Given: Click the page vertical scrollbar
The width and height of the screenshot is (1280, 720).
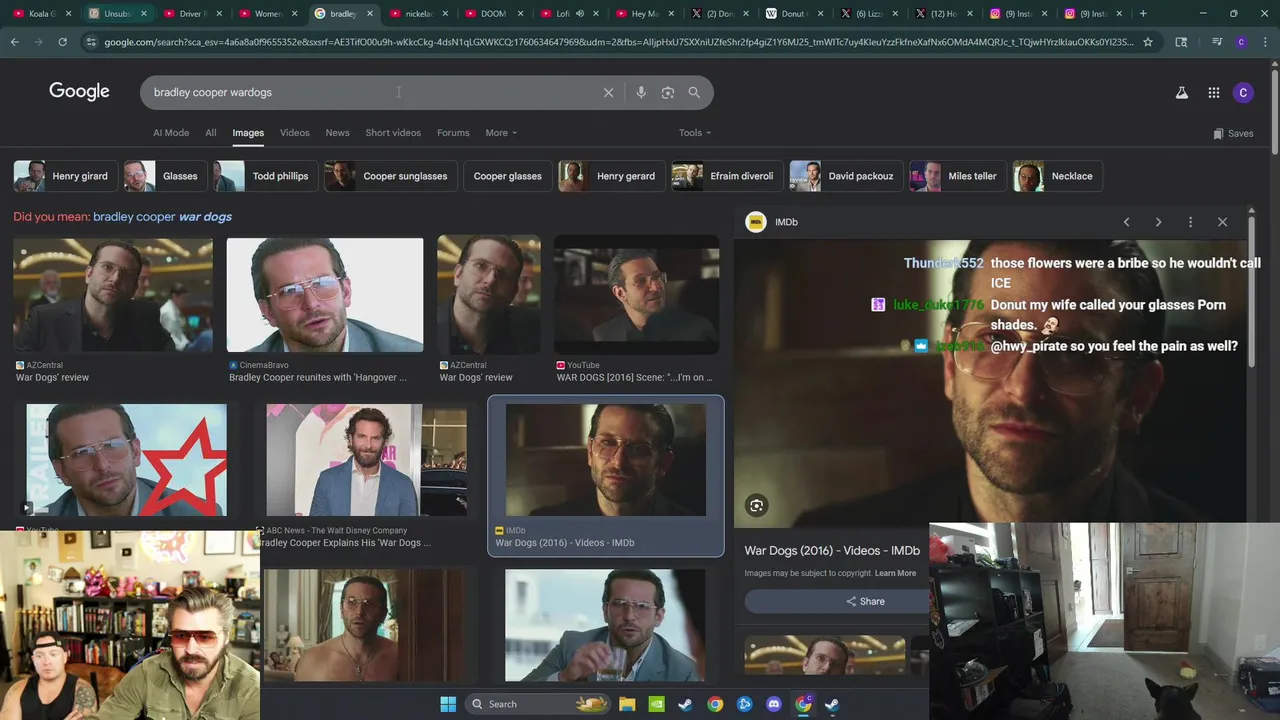Looking at the screenshot, I should [x=1274, y=110].
